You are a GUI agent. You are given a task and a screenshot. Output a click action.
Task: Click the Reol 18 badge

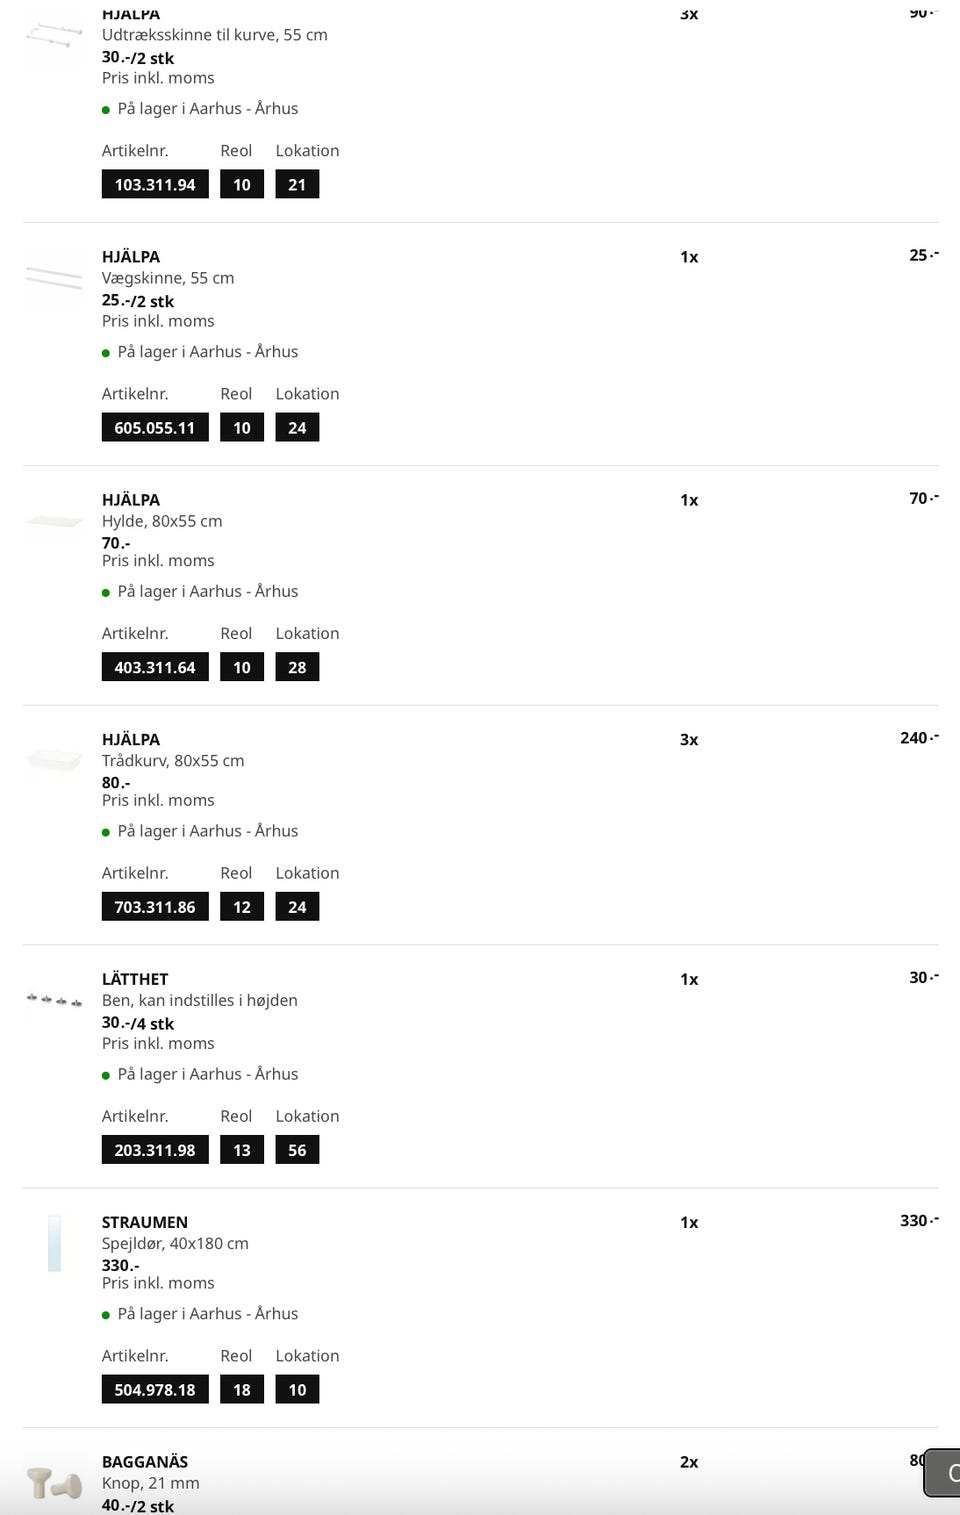pos(242,1389)
